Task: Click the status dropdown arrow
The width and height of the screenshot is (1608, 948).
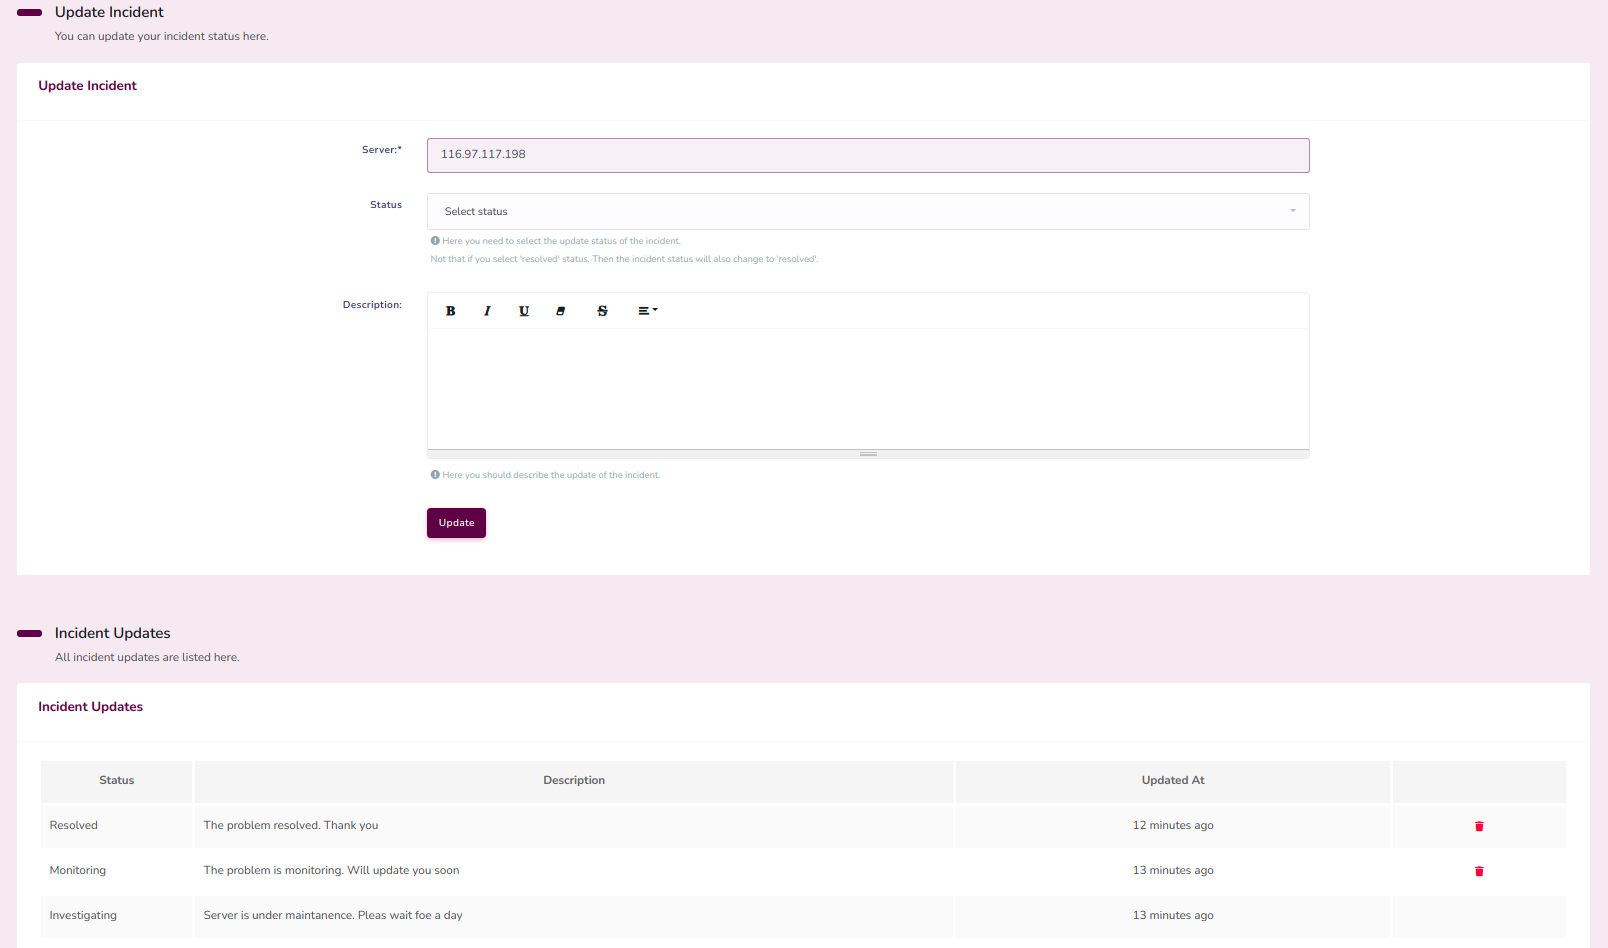Action: (x=1292, y=211)
